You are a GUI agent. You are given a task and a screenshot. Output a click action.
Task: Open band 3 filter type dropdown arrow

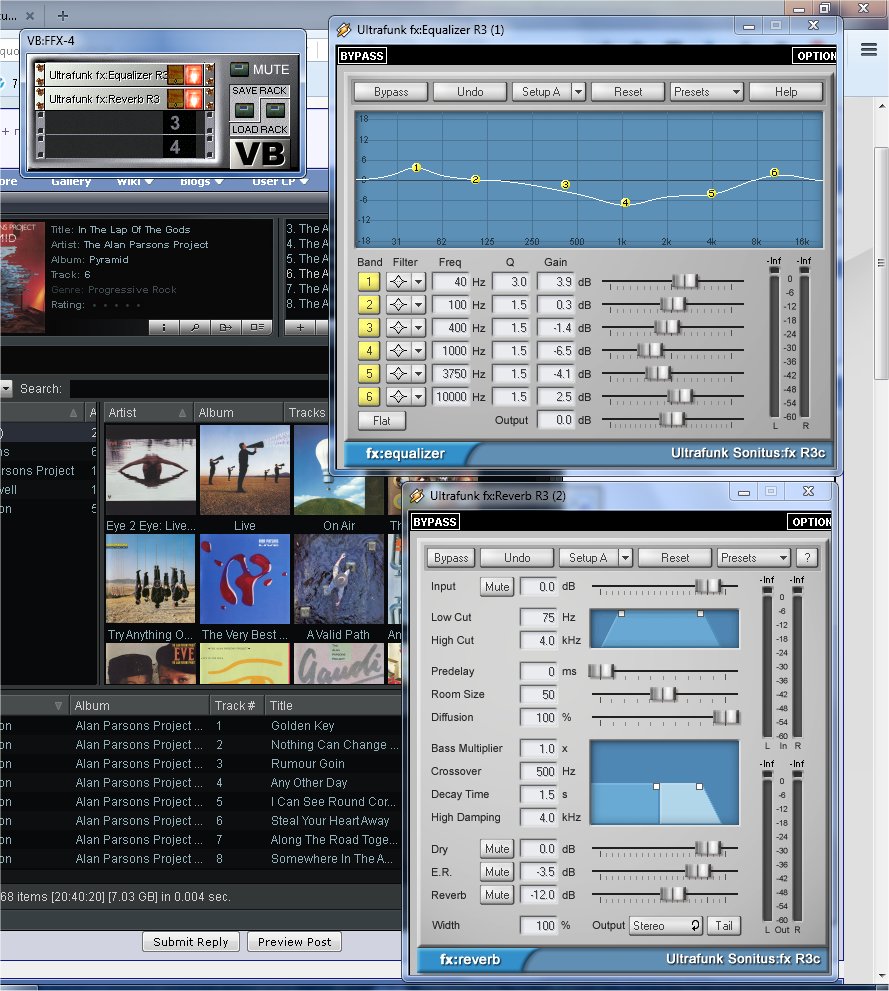pos(418,327)
